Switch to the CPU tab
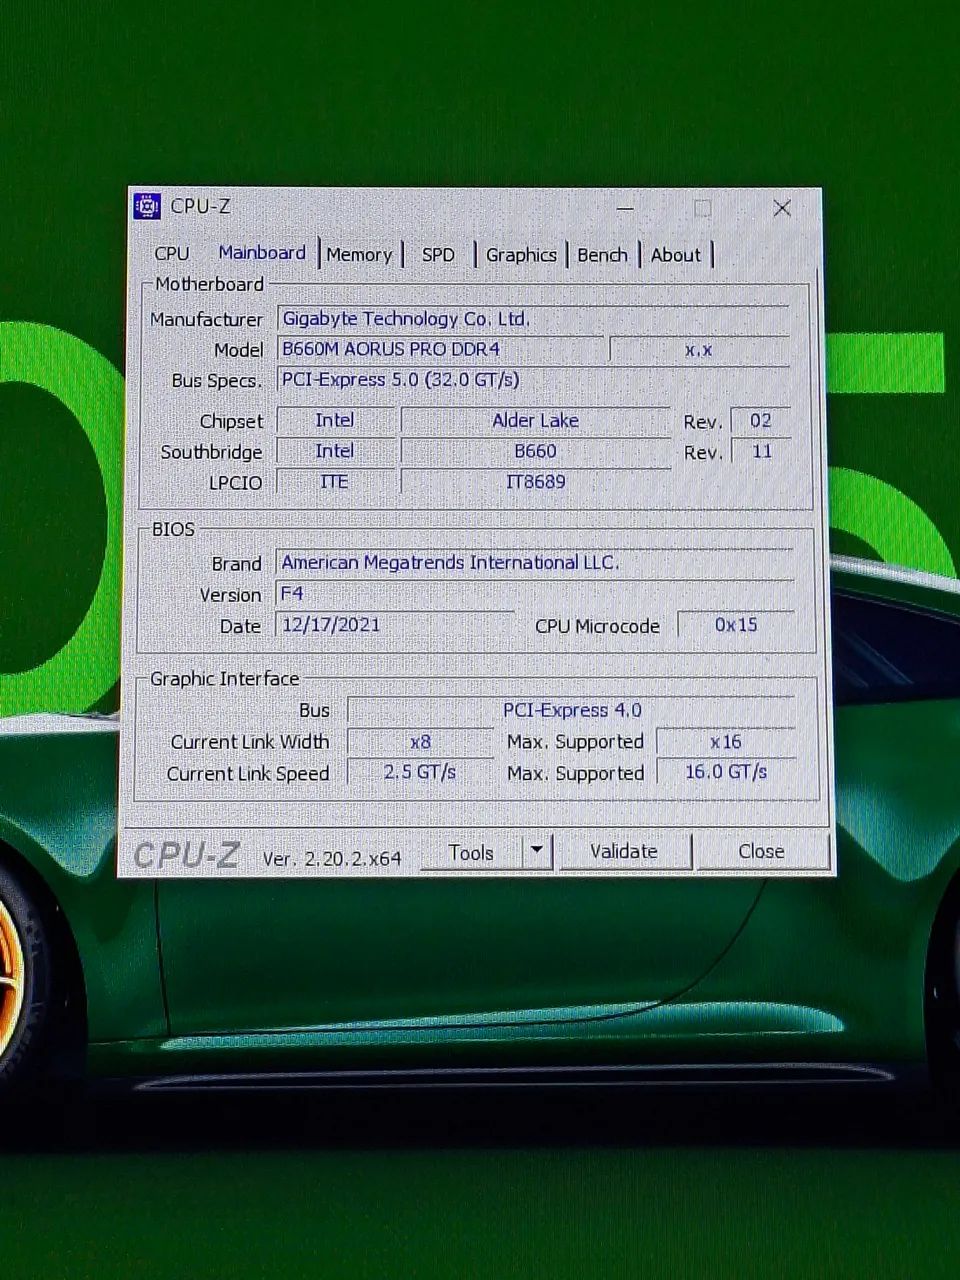Screen dimensions: 960x1280 172,254
